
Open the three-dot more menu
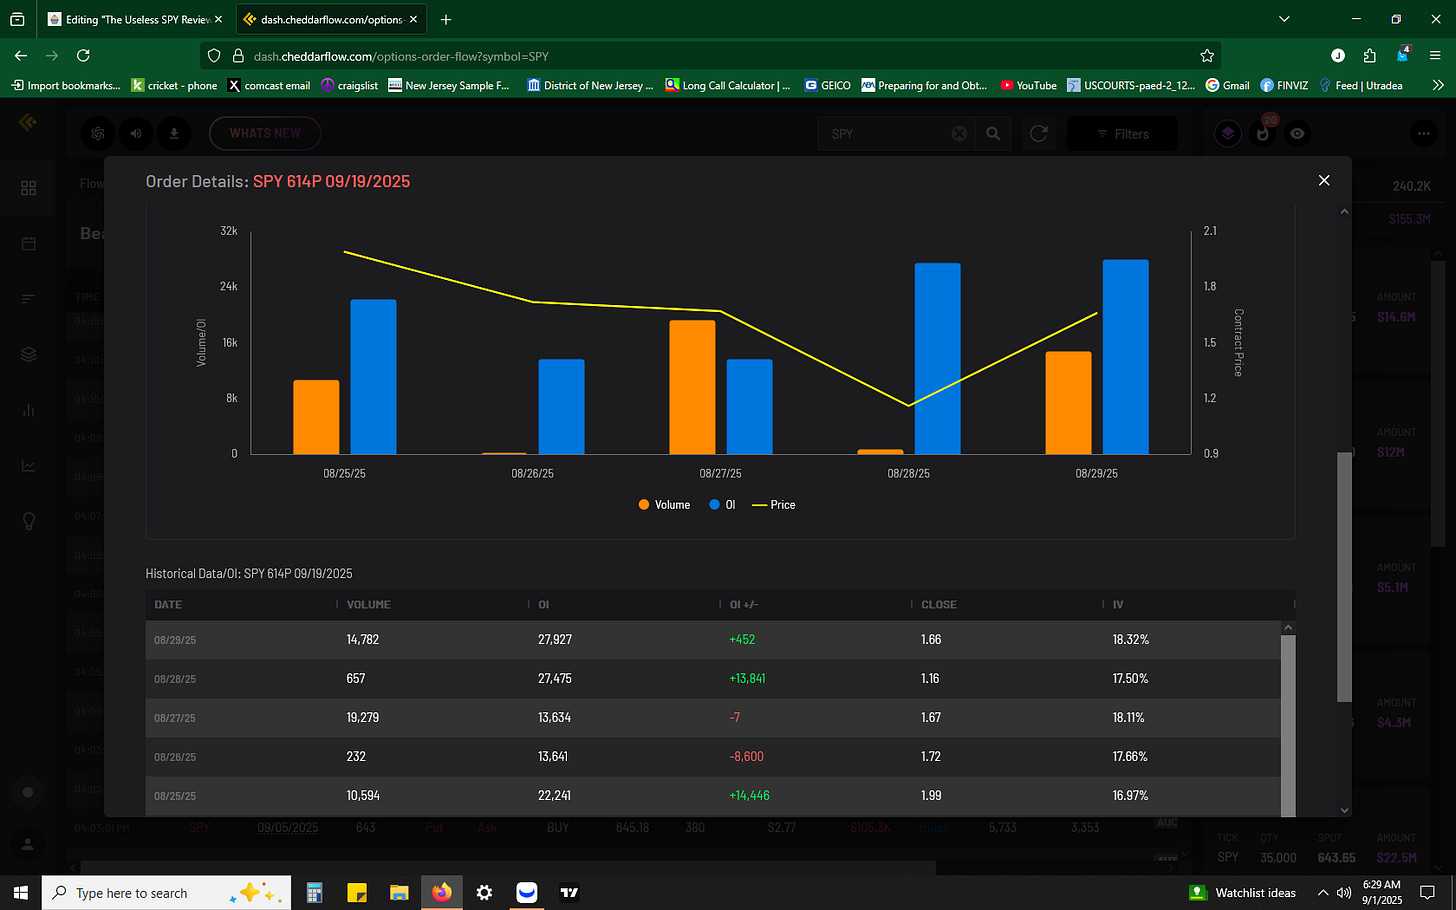click(x=1423, y=133)
